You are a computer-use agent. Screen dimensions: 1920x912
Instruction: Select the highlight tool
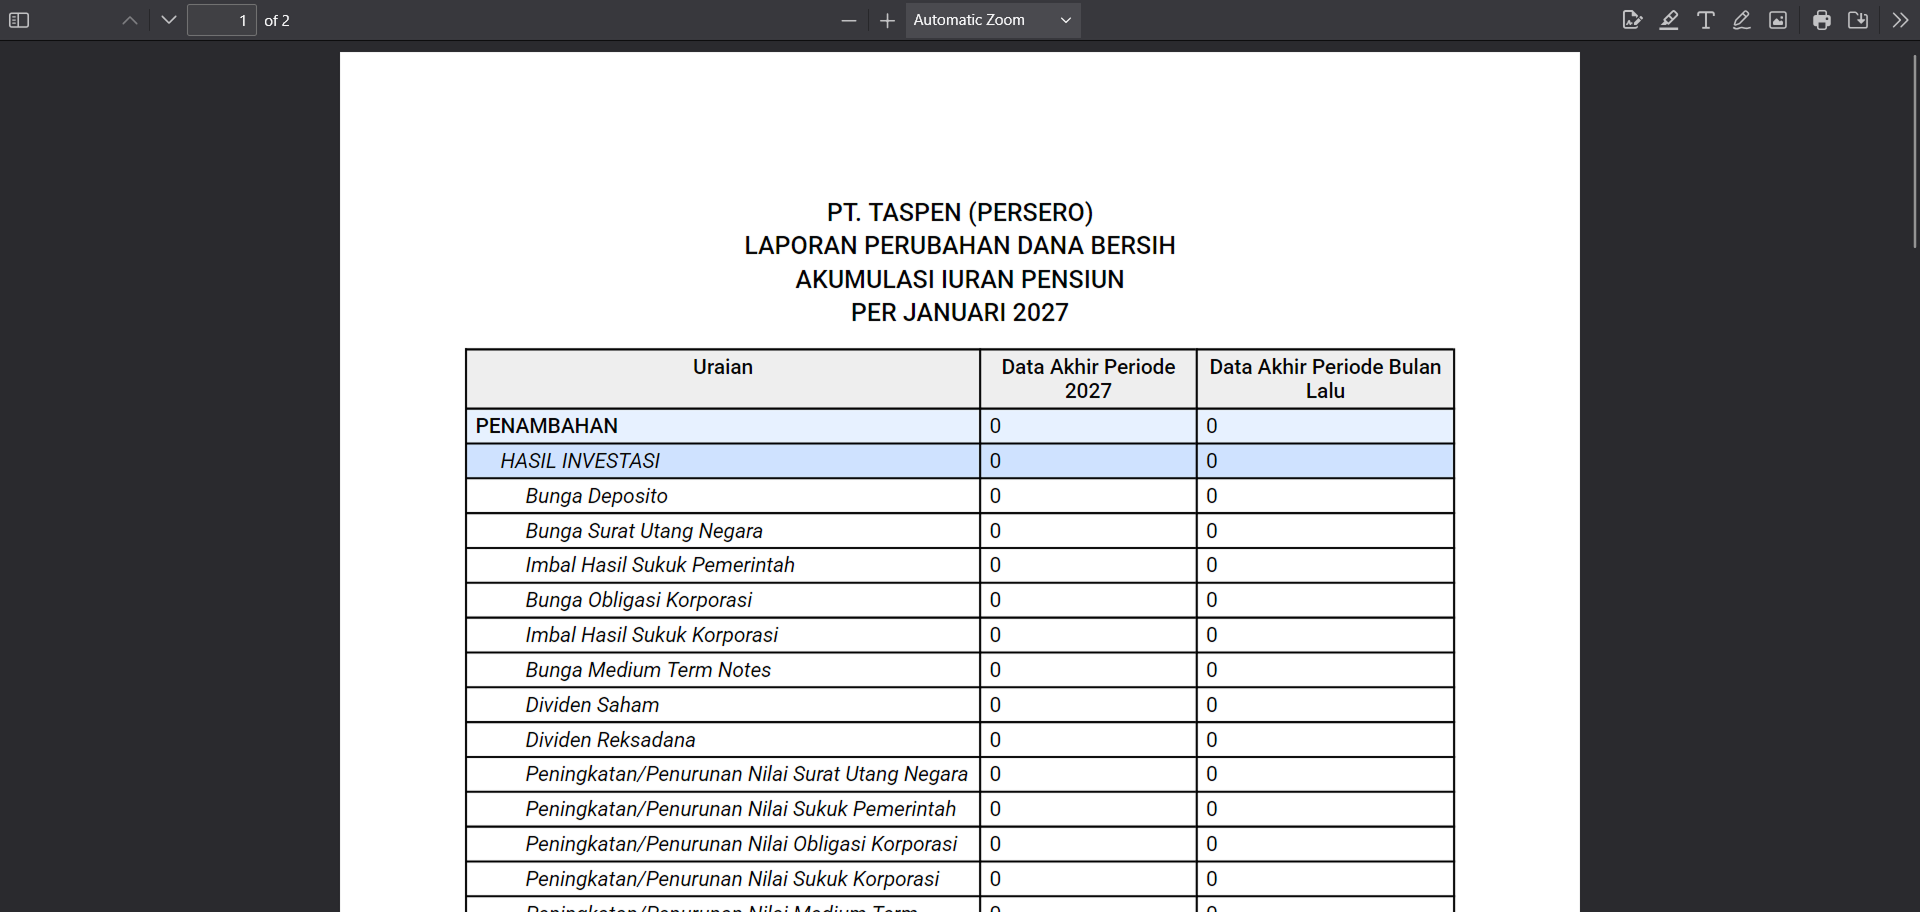pyautogui.click(x=1669, y=20)
